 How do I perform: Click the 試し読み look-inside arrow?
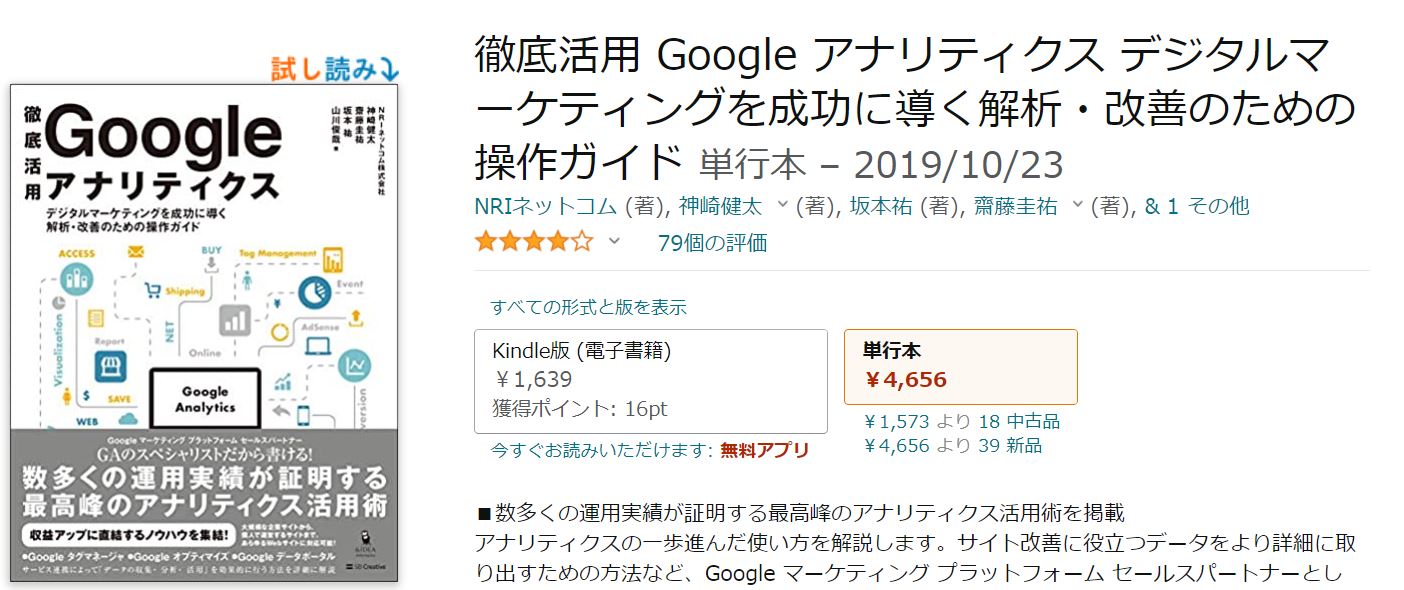click(x=335, y=68)
